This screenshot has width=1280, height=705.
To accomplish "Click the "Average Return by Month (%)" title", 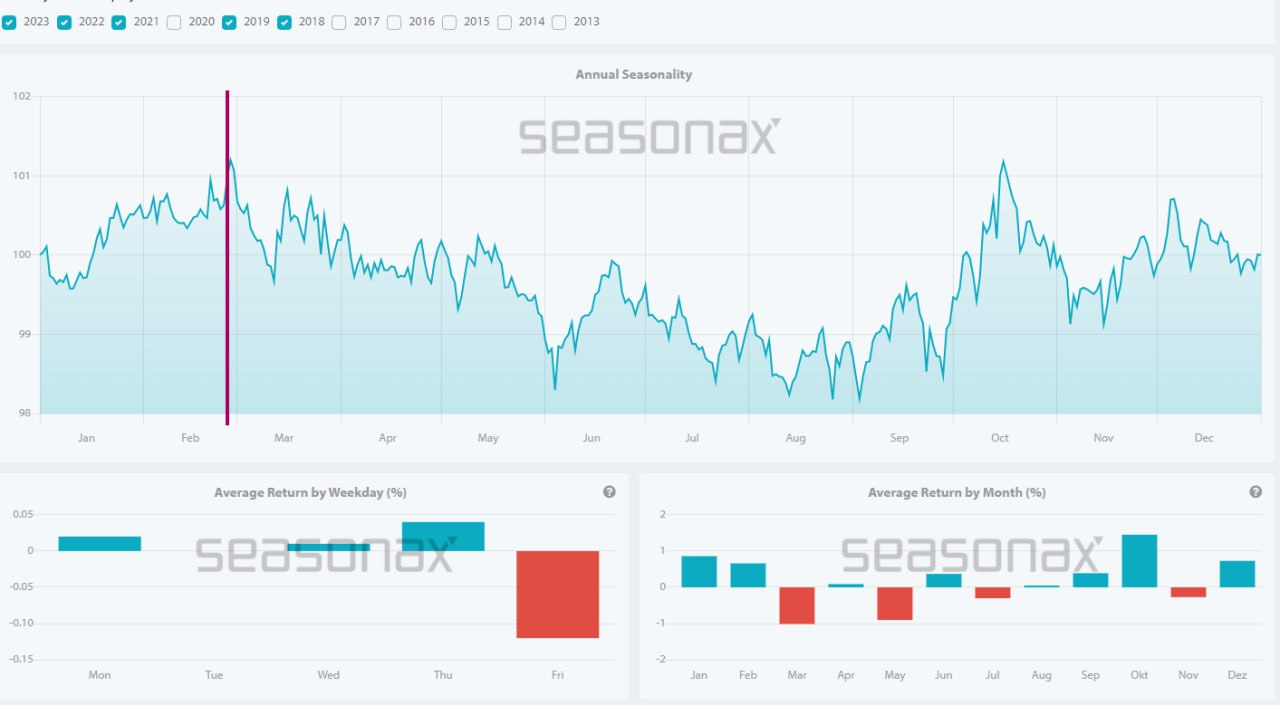I will [x=957, y=492].
